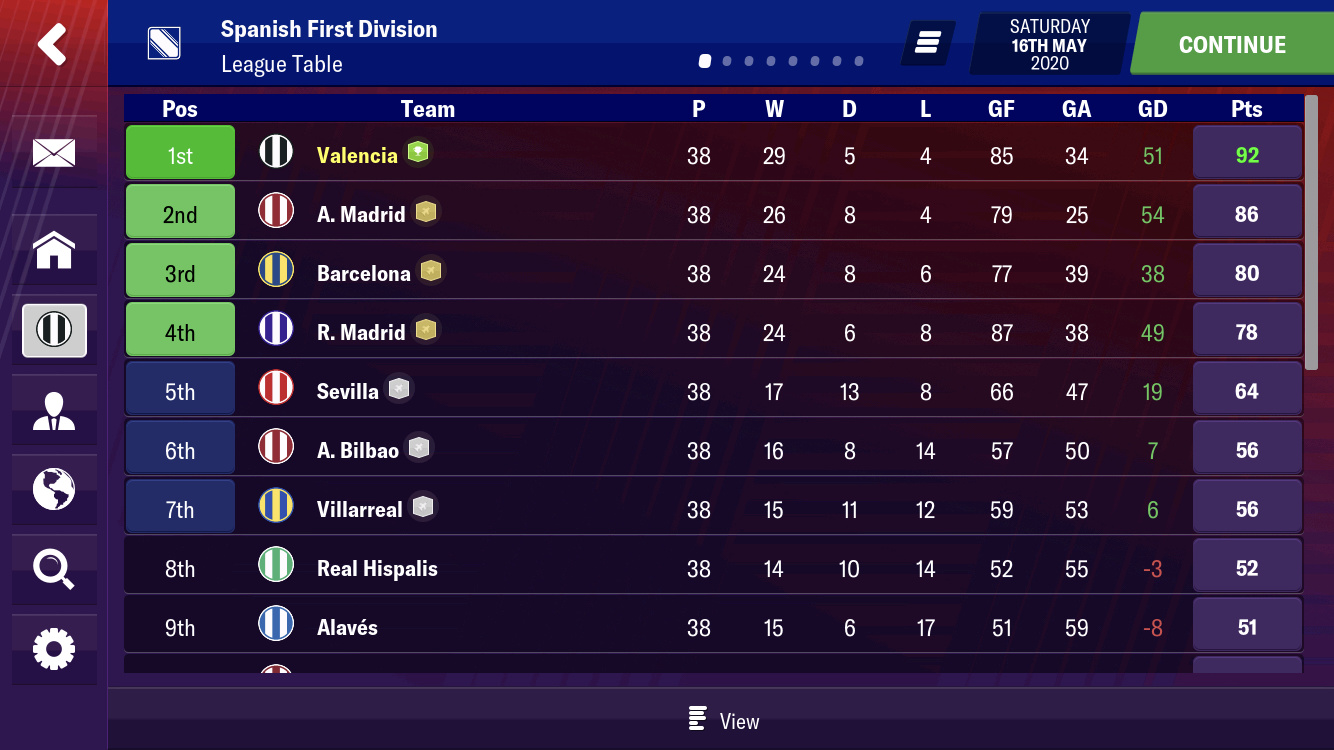Open Valencia team row
The height and width of the screenshot is (750, 1334).
point(713,154)
